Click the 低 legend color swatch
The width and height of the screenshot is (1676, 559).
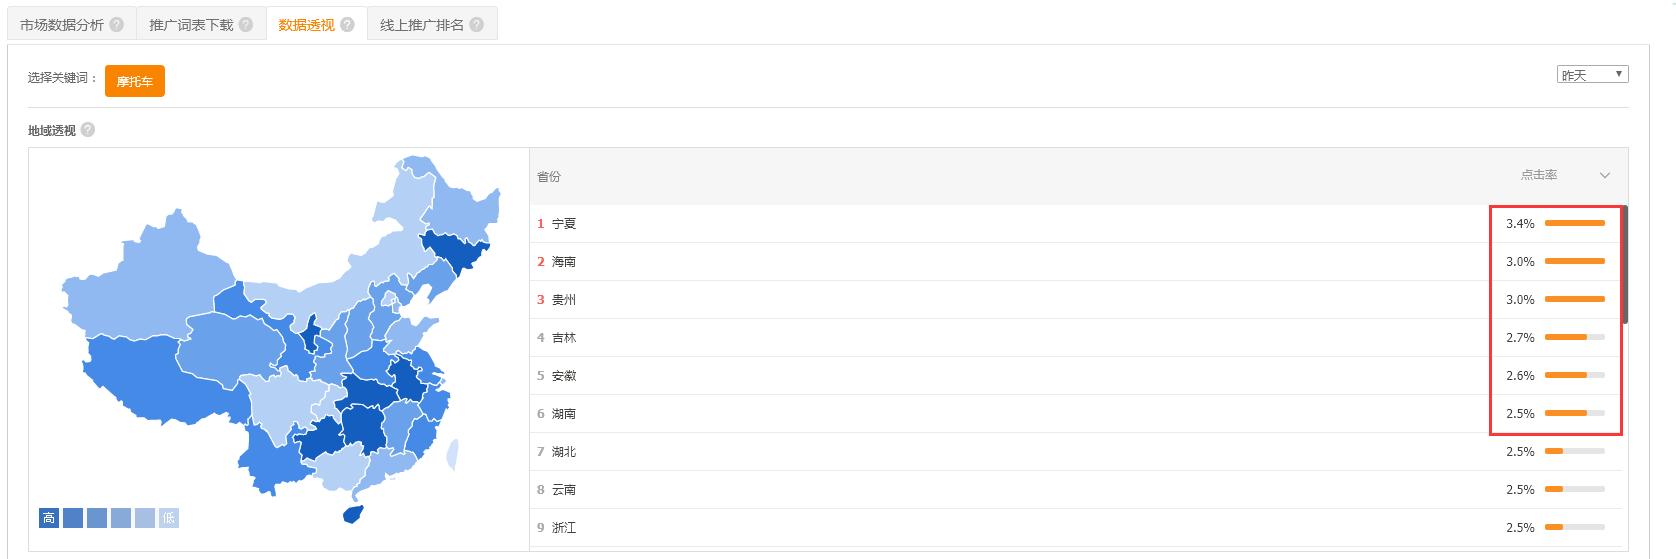click(169, 518)
